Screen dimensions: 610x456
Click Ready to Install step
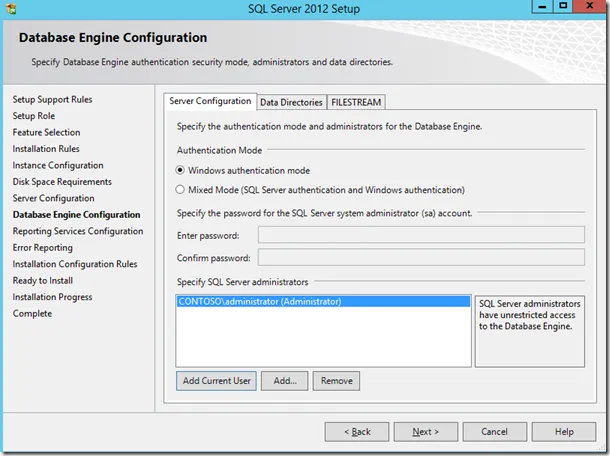42,281
